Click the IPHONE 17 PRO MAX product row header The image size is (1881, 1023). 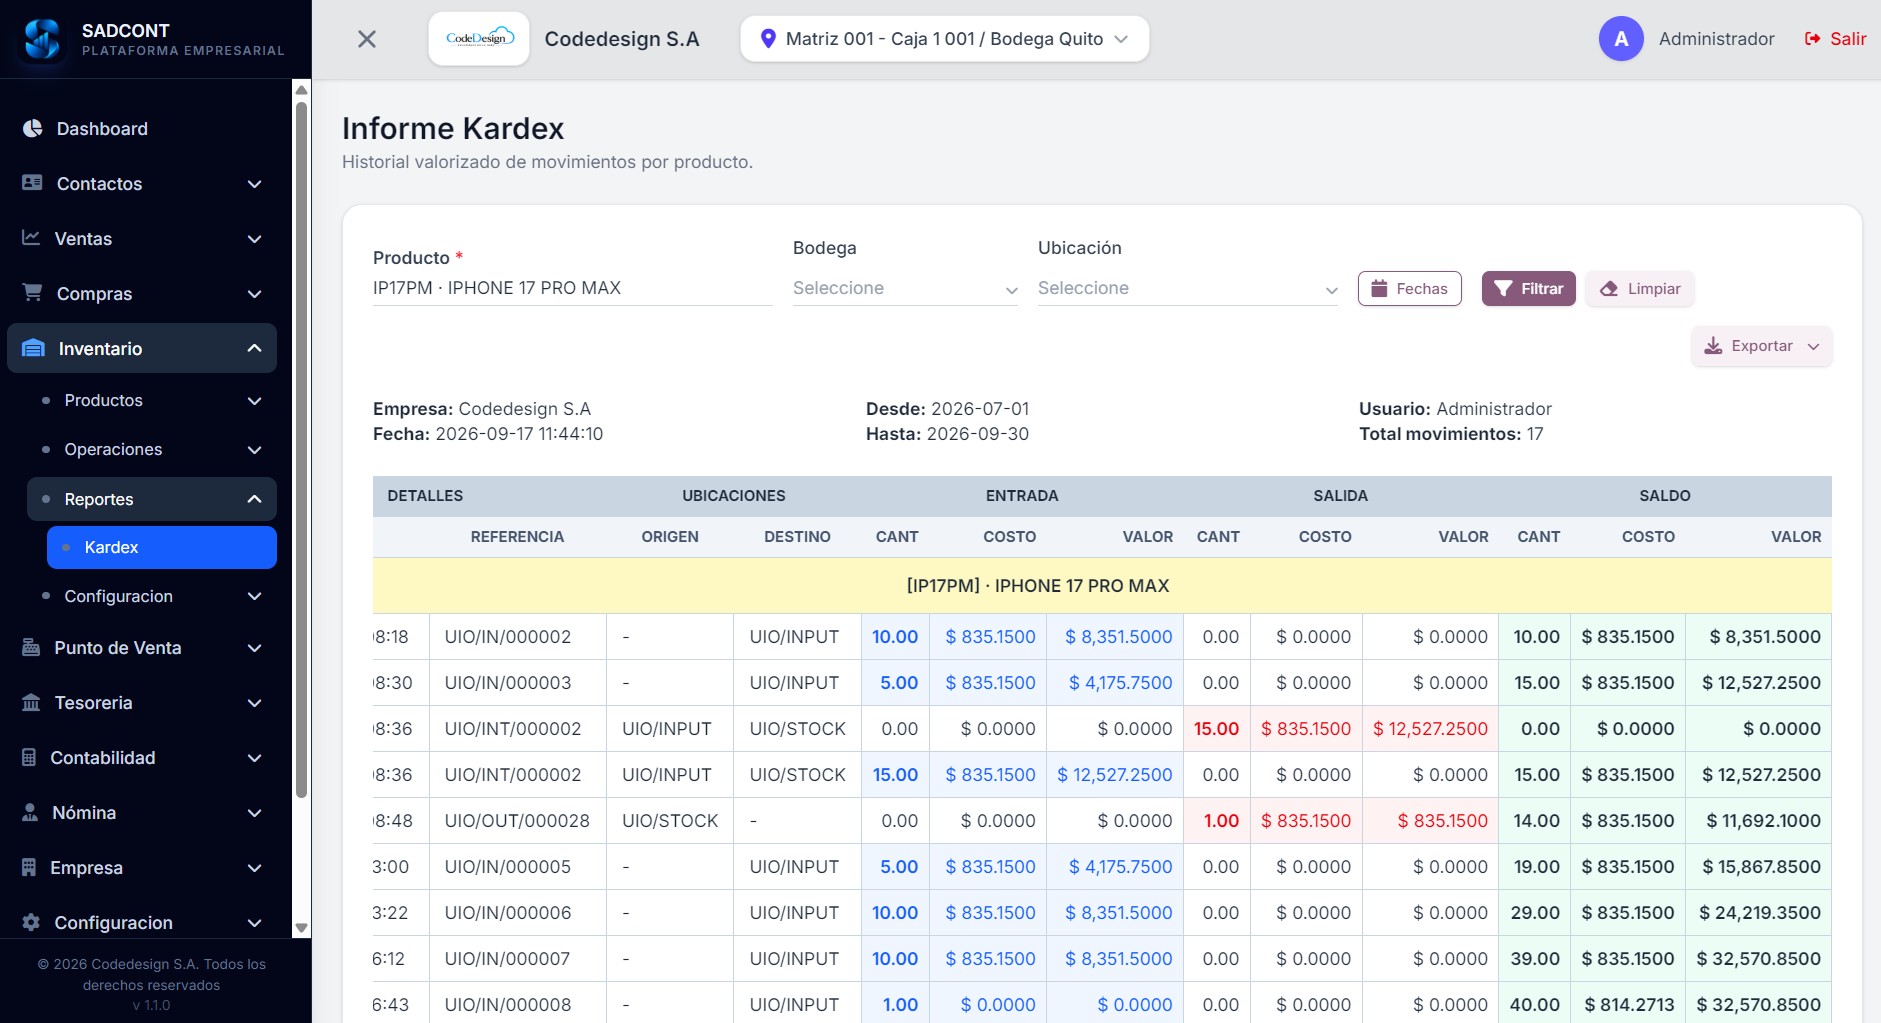coord(1102,586)
